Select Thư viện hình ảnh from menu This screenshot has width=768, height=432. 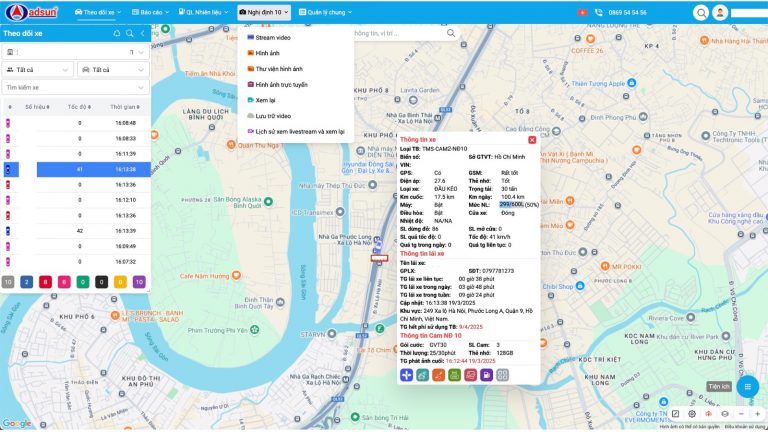point(278,69)
